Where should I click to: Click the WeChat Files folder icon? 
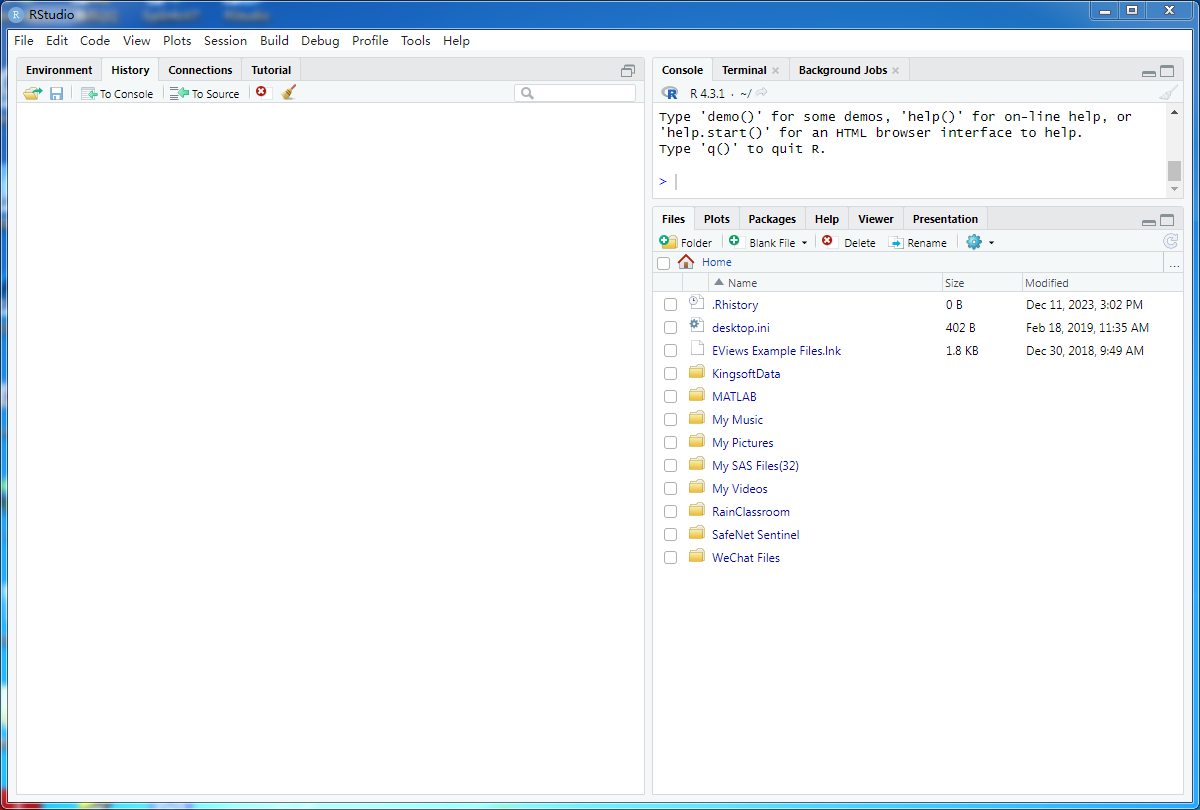[x=697, y=556]
